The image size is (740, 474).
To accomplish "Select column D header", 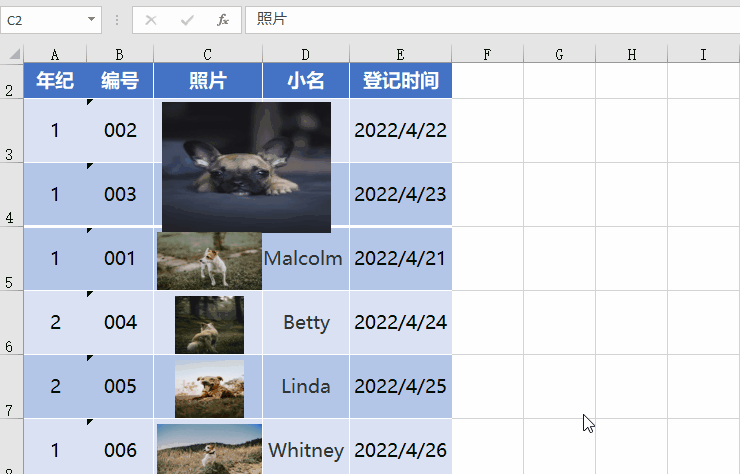I will click(x=306, y=54).
